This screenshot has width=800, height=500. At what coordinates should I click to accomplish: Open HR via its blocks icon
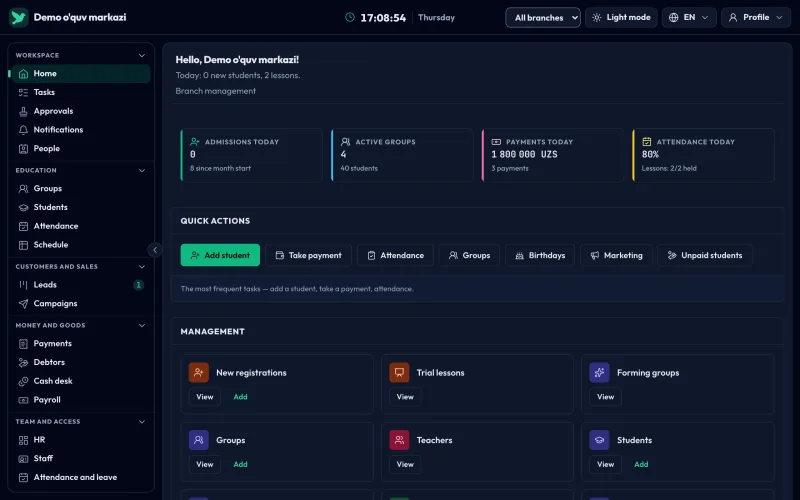tap(23, 440)
